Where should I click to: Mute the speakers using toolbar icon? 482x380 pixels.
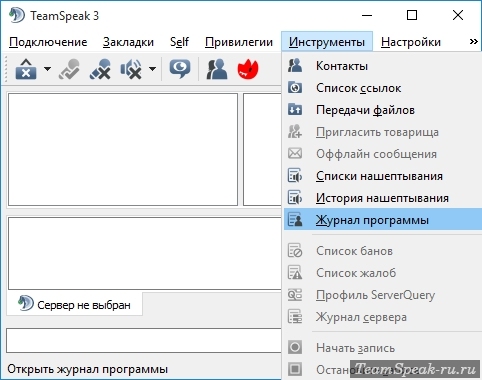(x=131, y=69)
